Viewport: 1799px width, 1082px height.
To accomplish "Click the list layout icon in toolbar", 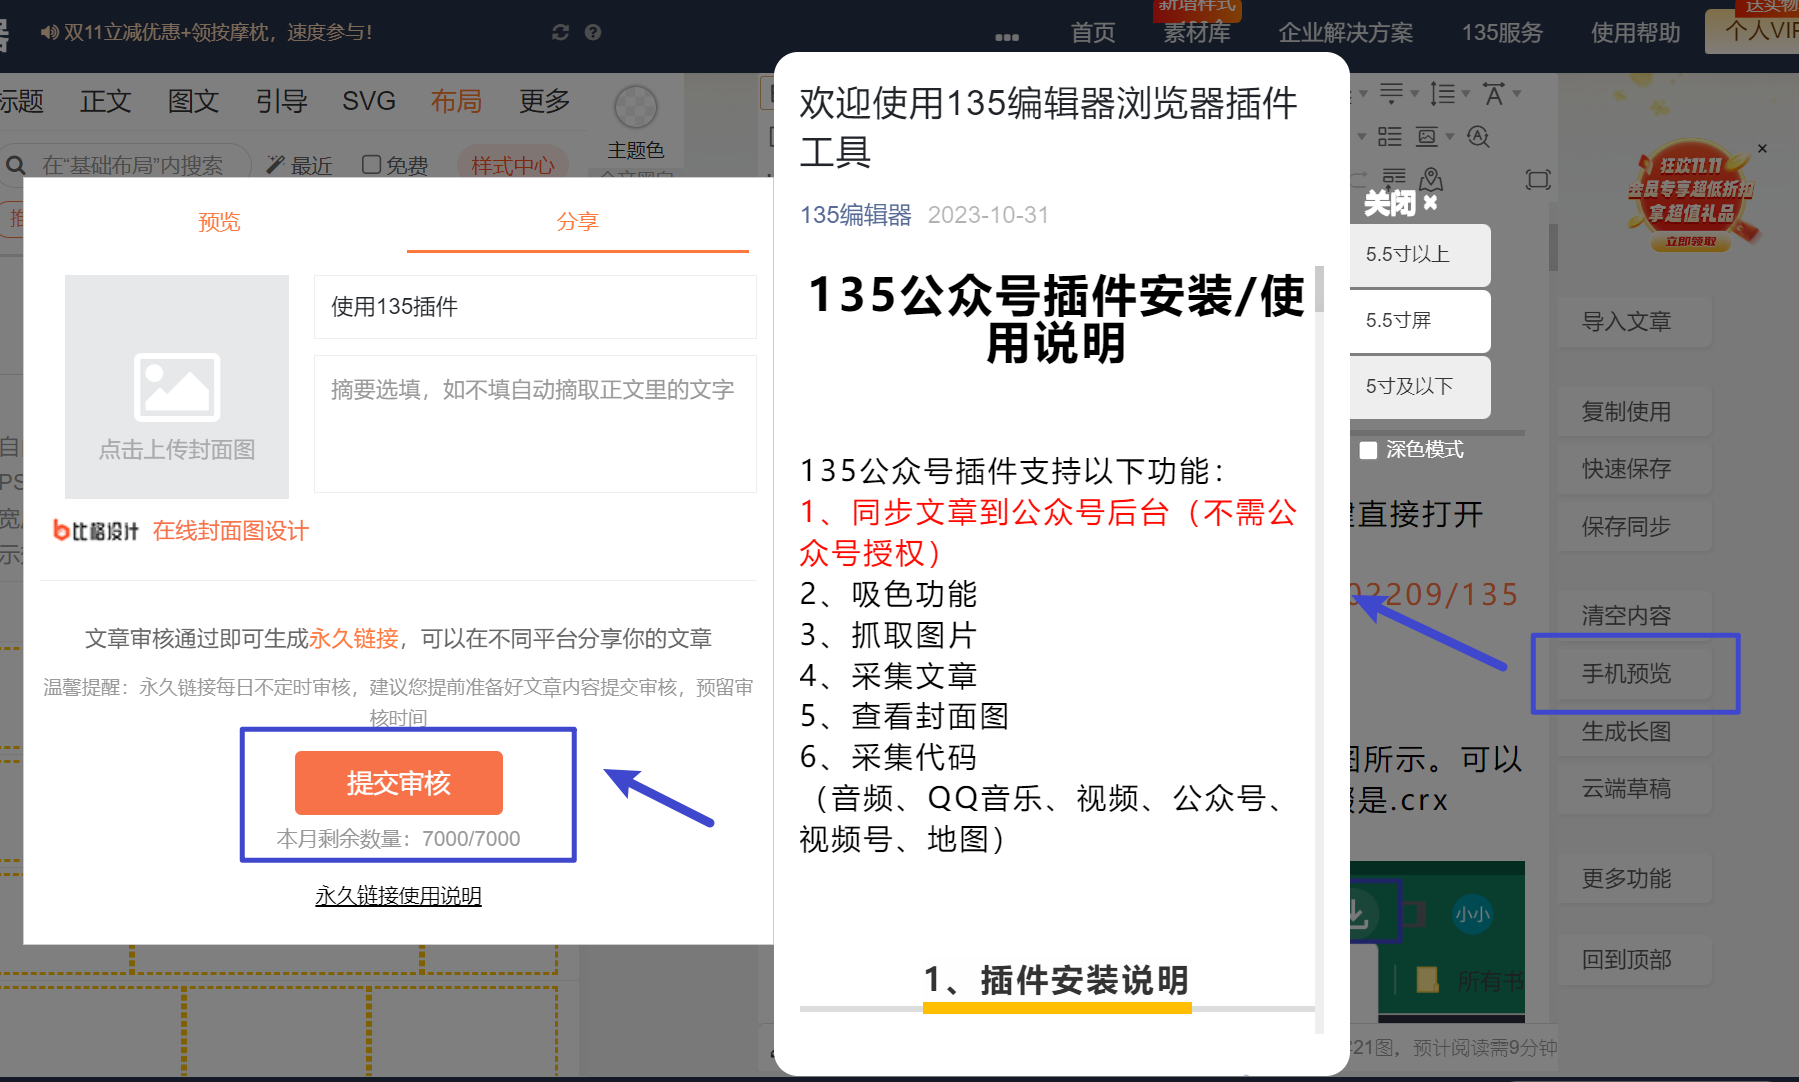I will pos(1390,137).
